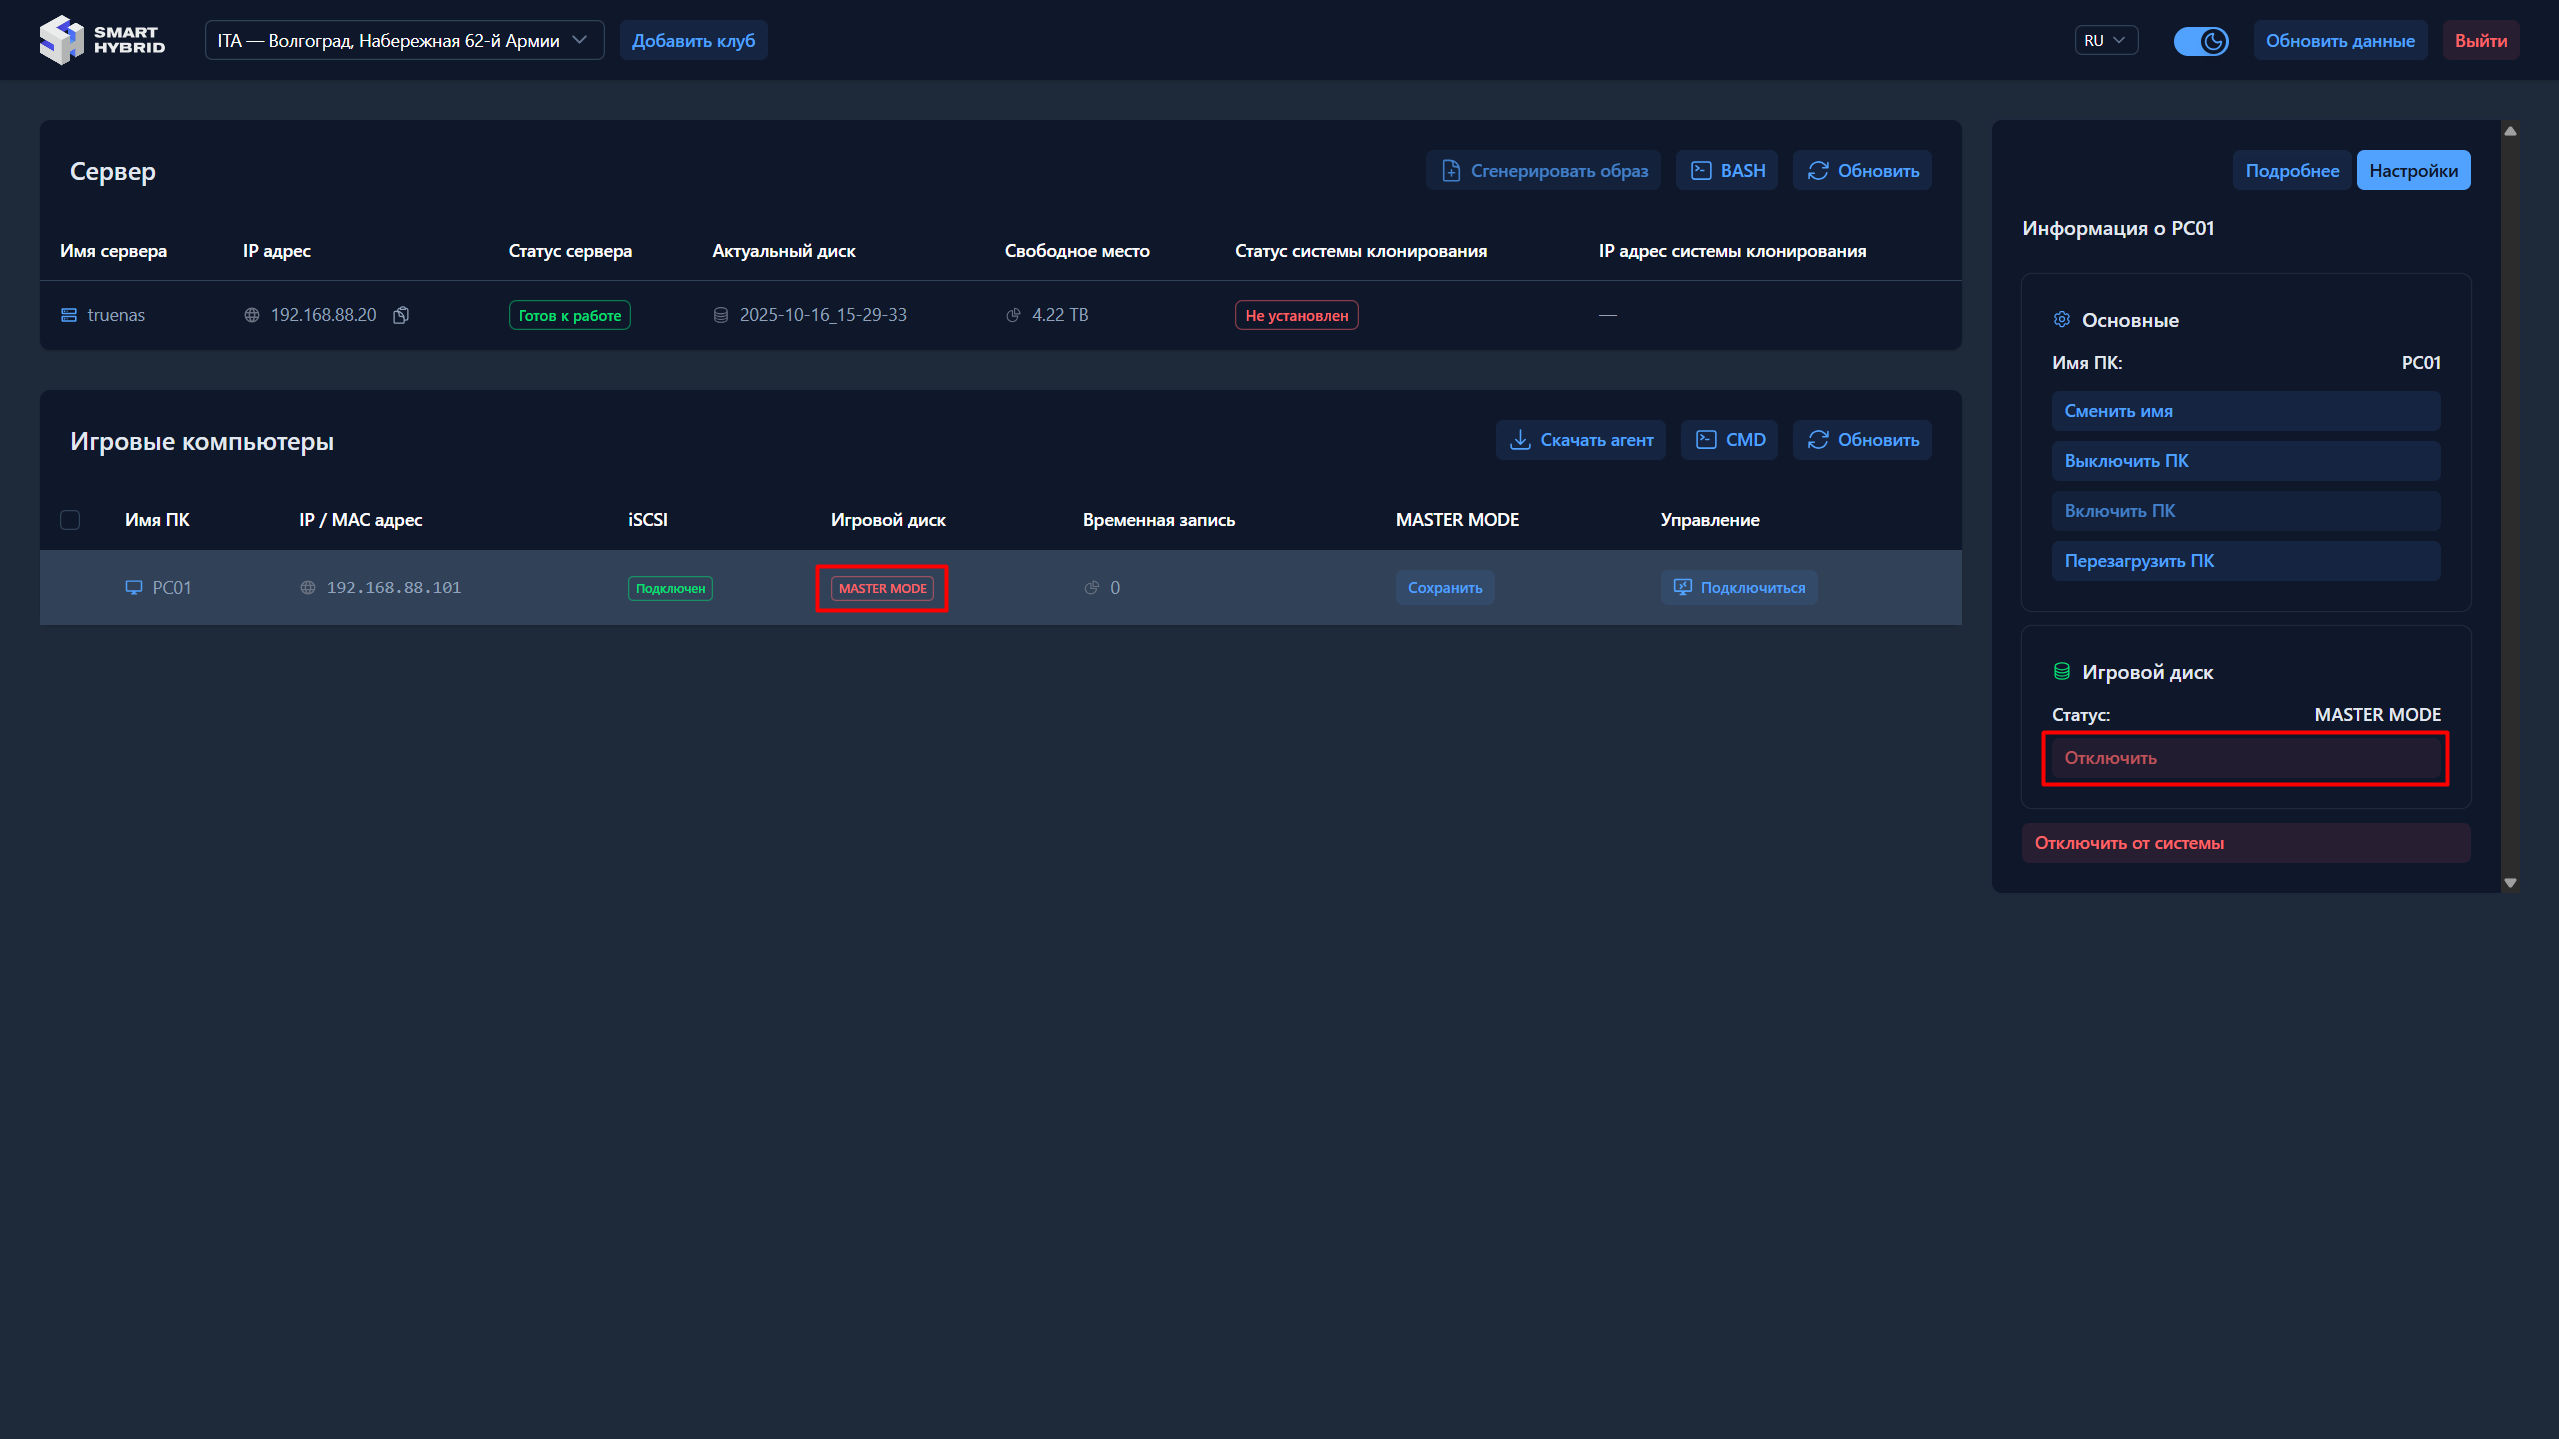Expand the RU language dropdown
This screenshot has height=1439, width=2559.
(x=2105, y=41)
